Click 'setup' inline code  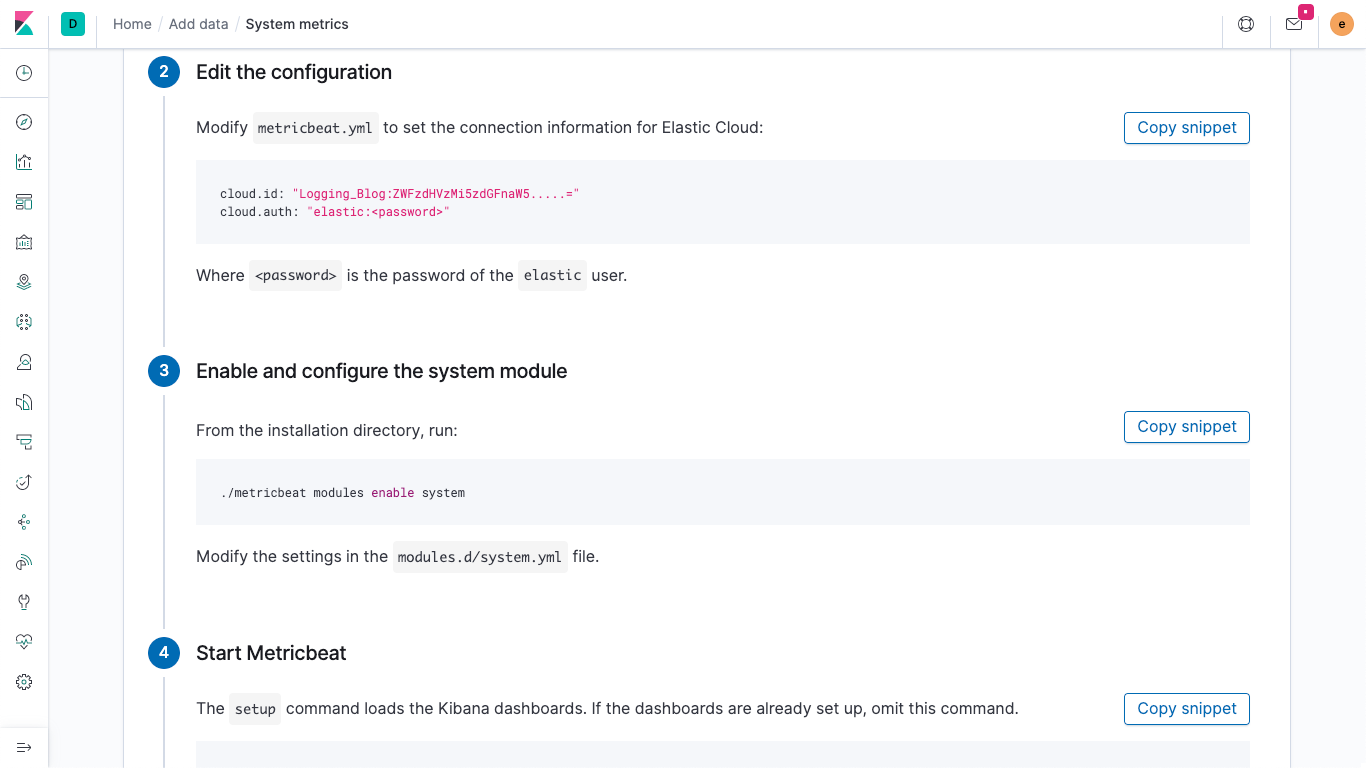tap(255, 709)
